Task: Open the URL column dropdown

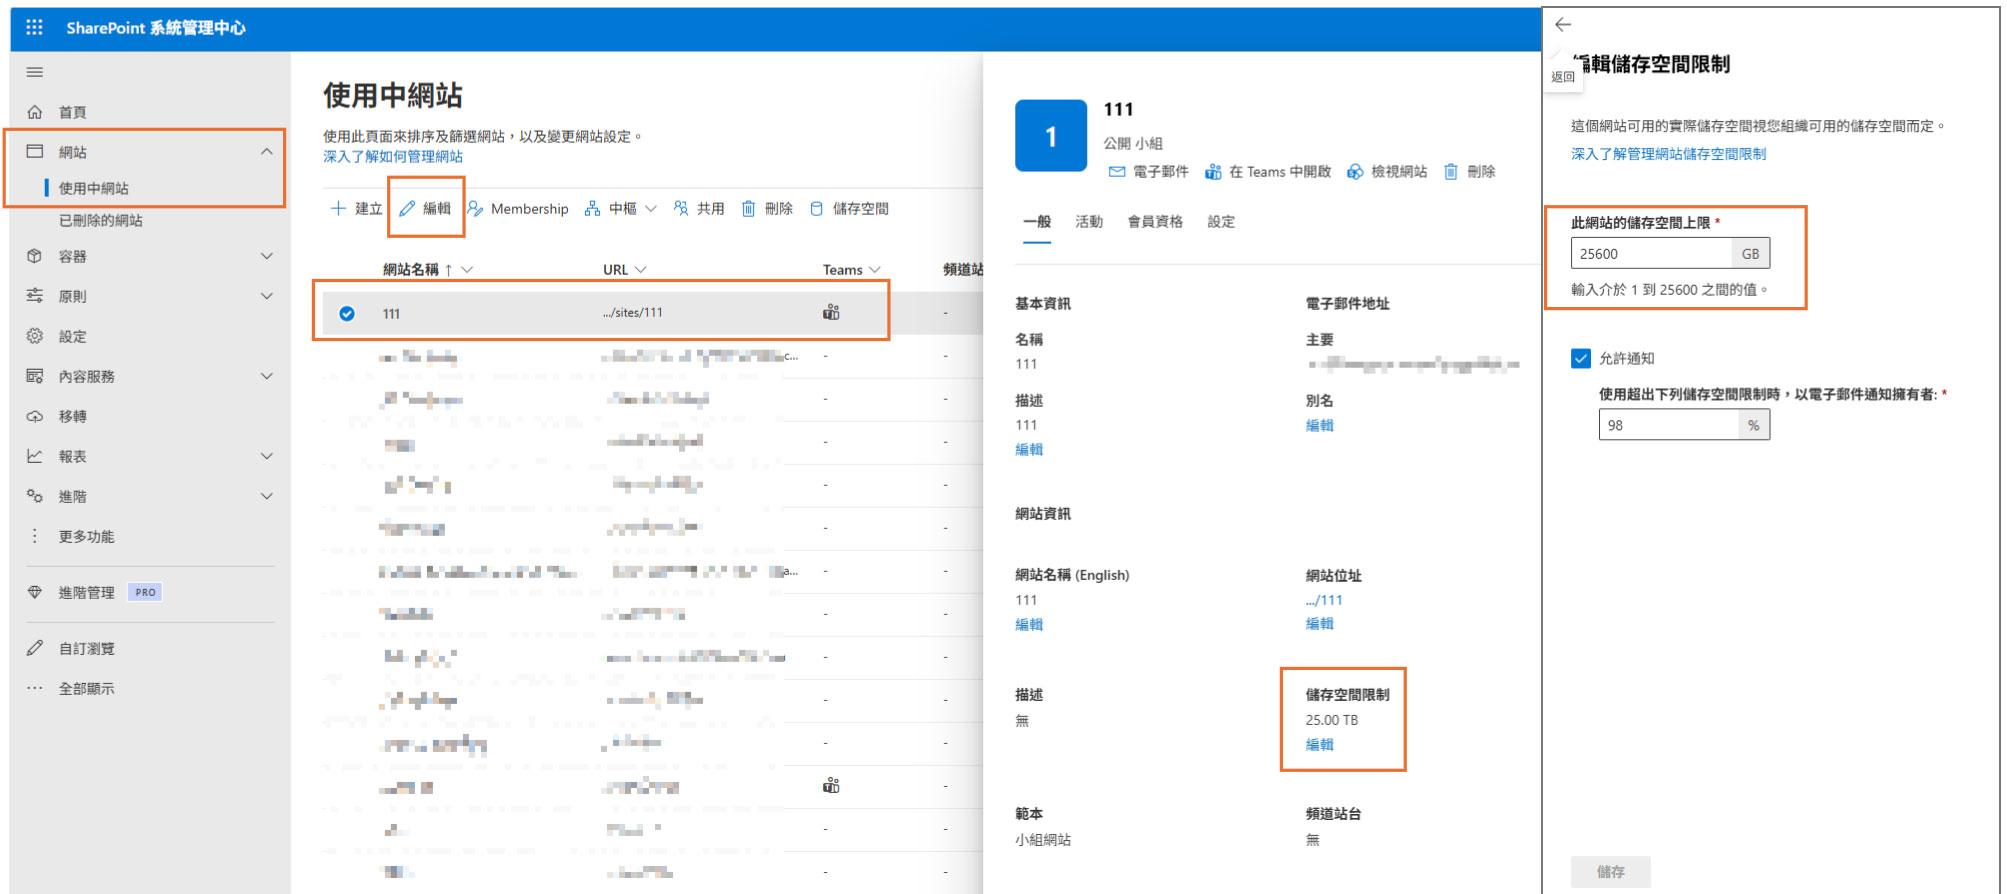Action: pos(641,270)
